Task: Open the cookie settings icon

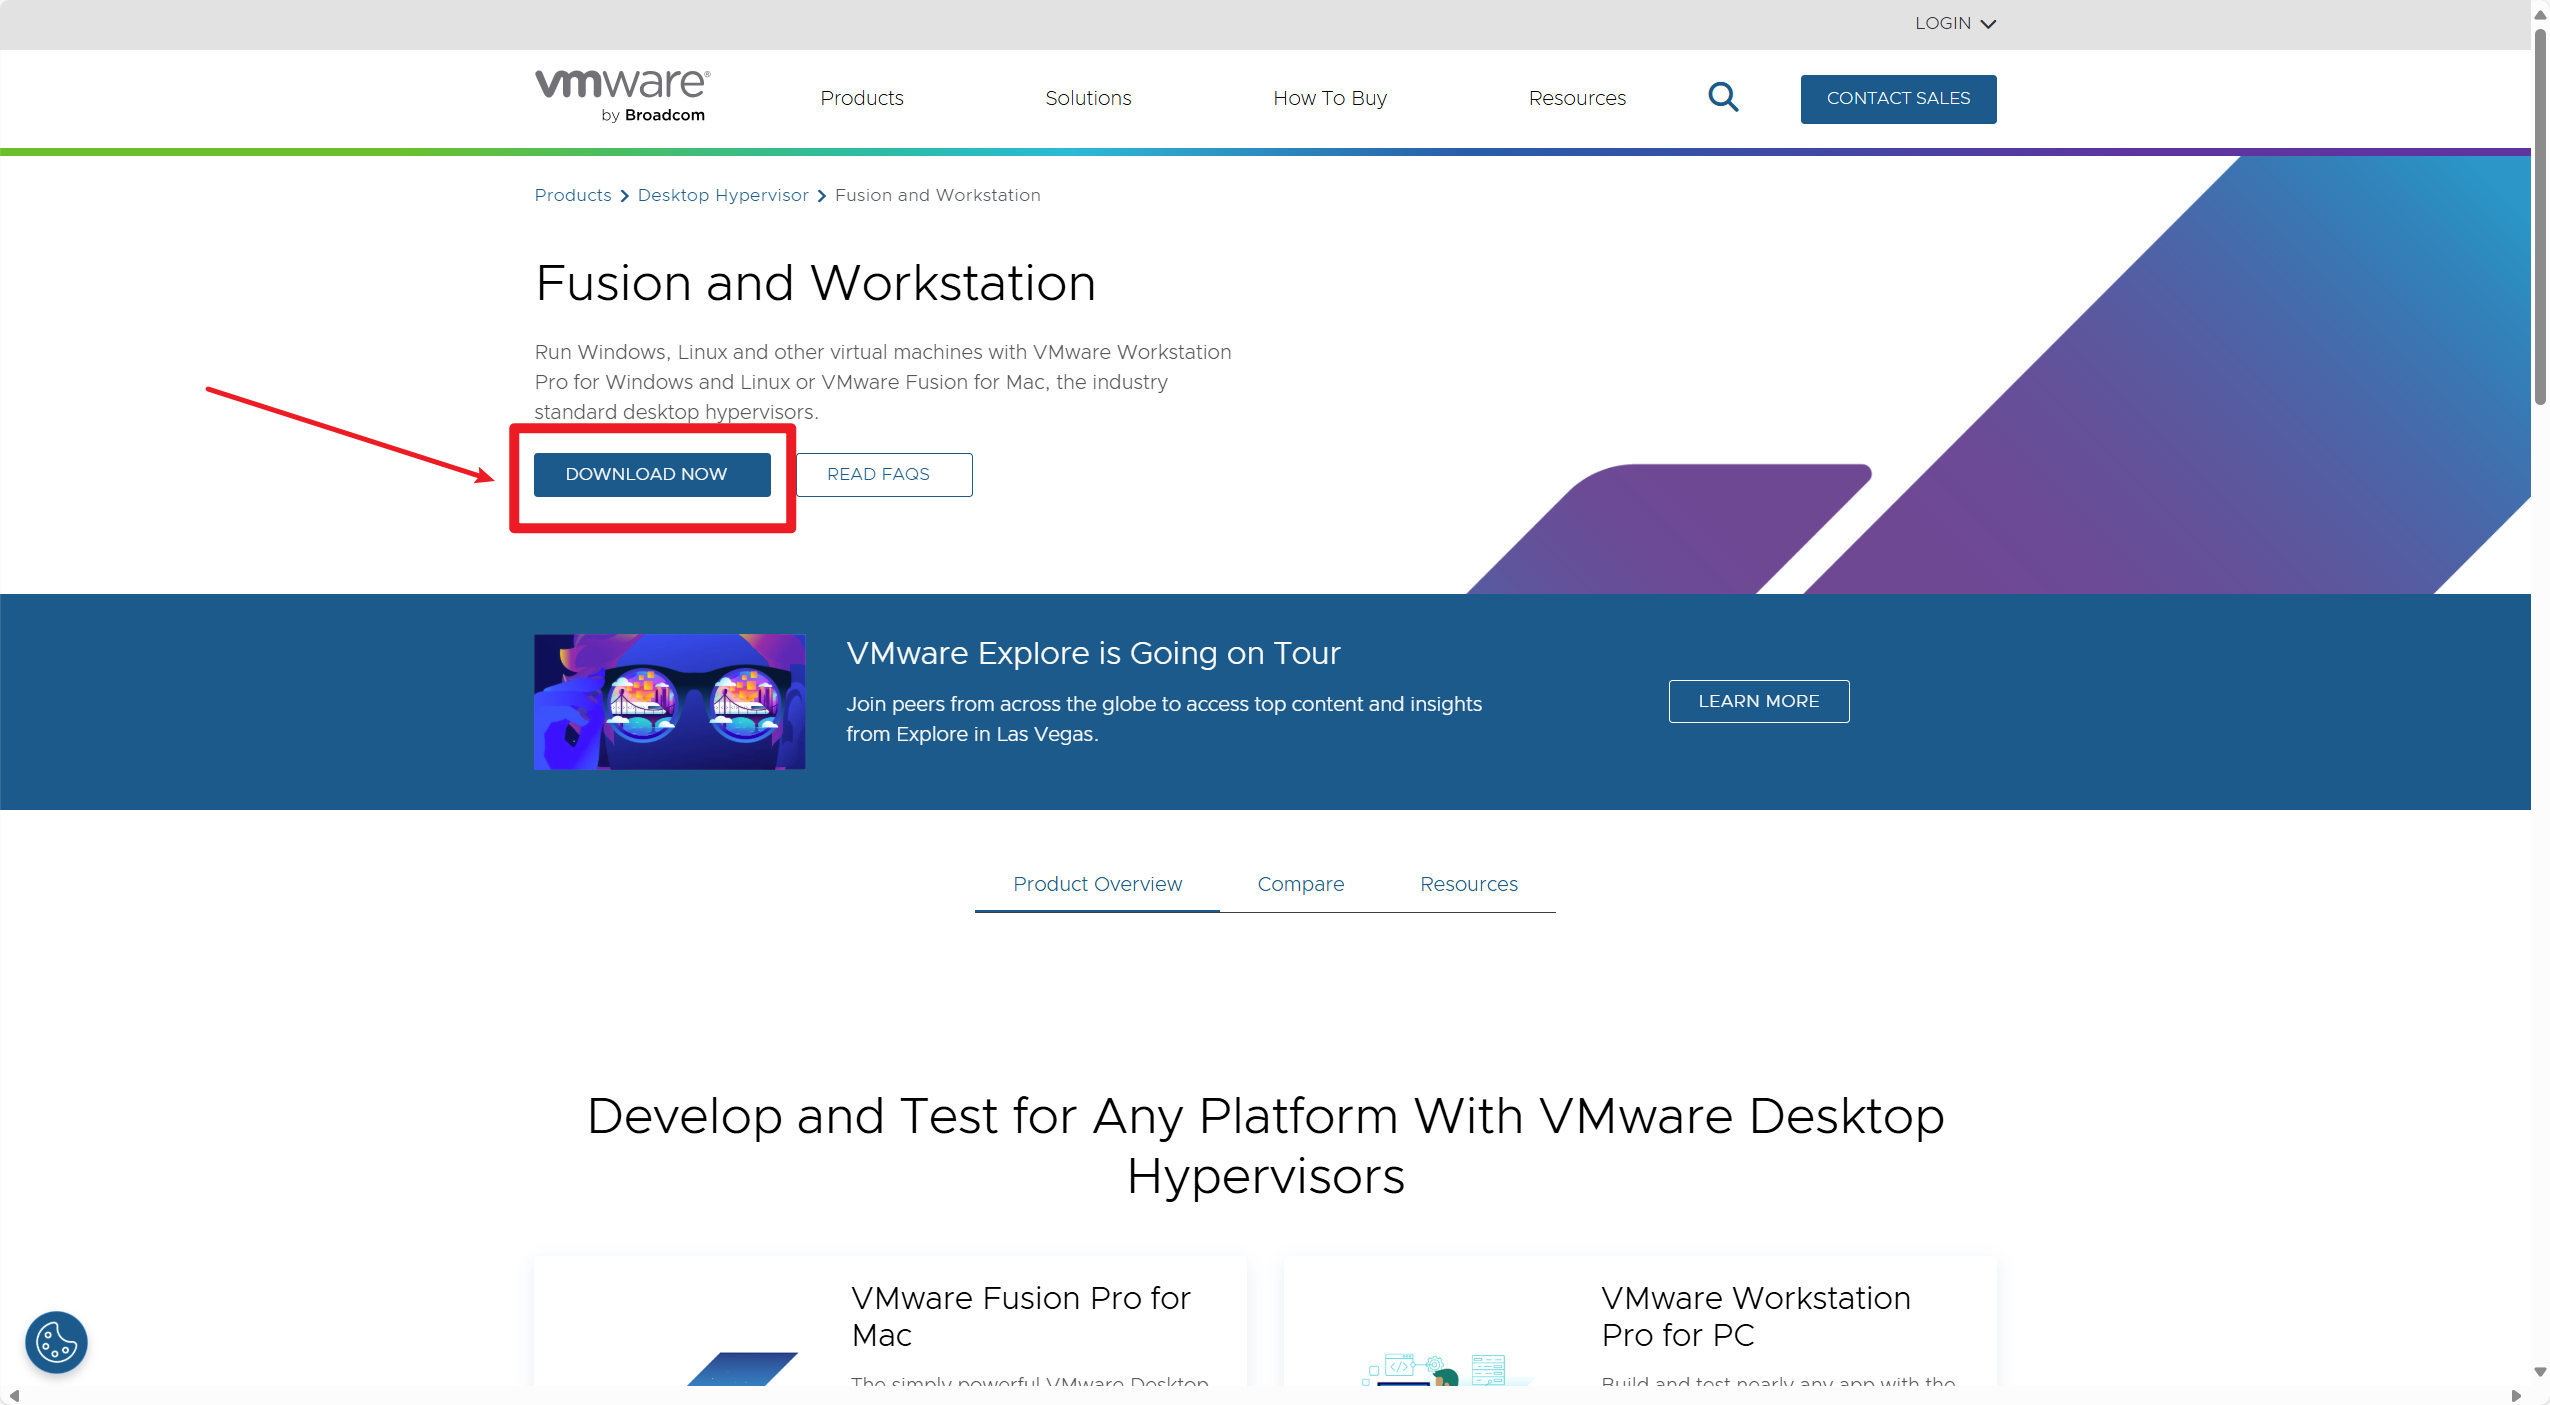Action: [x=56, y=1341]
